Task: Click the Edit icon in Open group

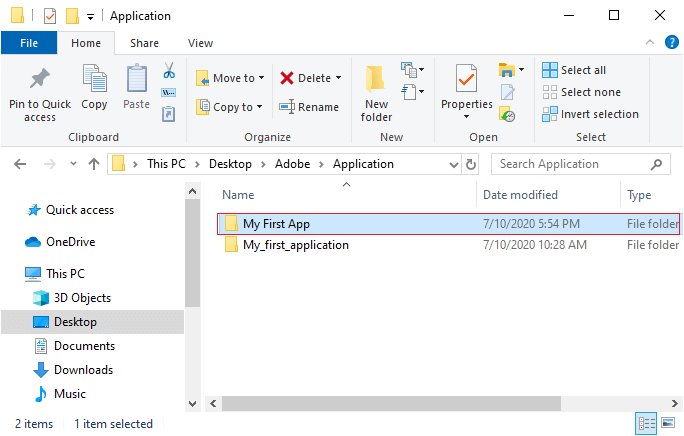Action: [x=507, y=92]
